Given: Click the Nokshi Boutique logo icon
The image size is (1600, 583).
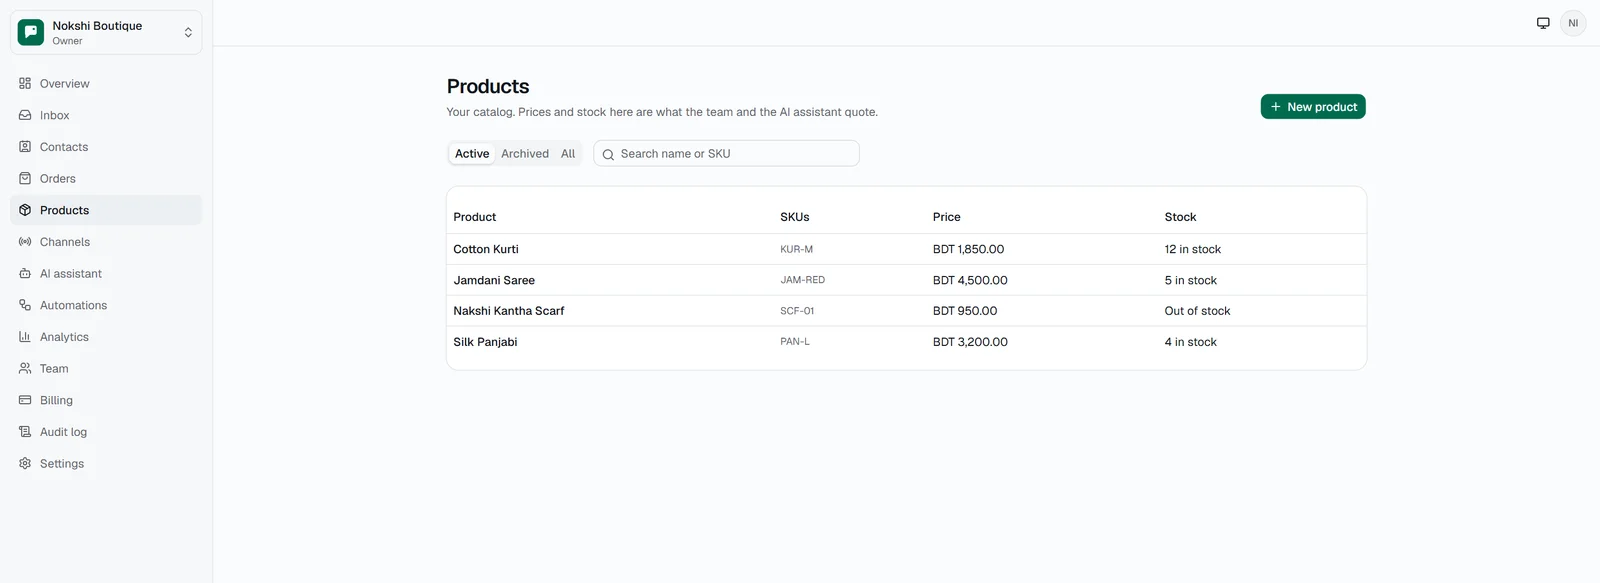Looking at the screenshot, I should 31,32.
